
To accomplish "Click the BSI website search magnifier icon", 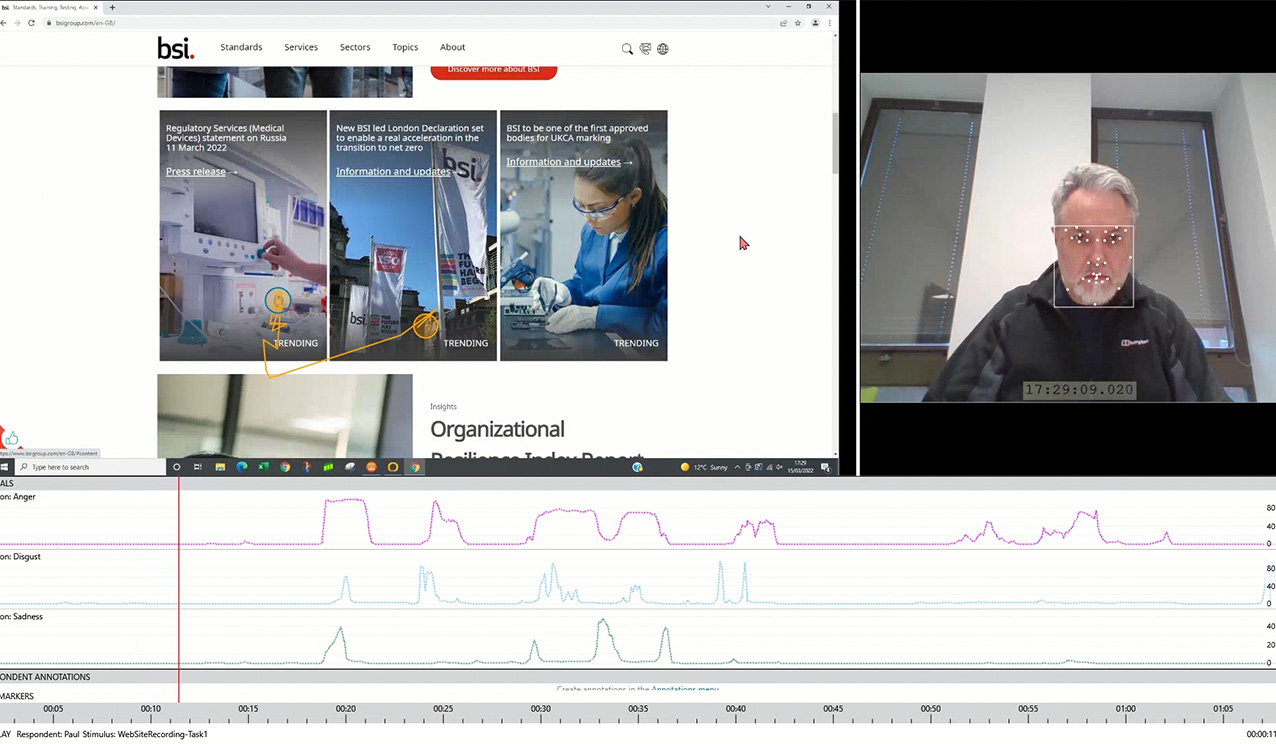I will [627, 48].
